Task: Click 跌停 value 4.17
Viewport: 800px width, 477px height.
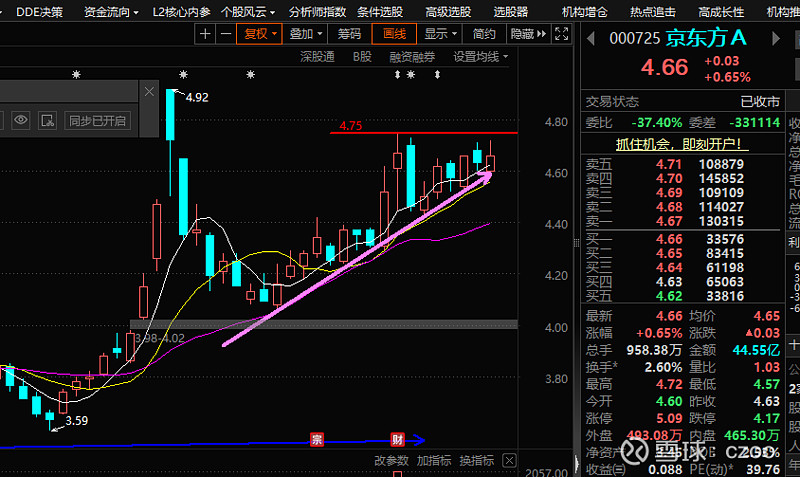Action: pos(766,418)
